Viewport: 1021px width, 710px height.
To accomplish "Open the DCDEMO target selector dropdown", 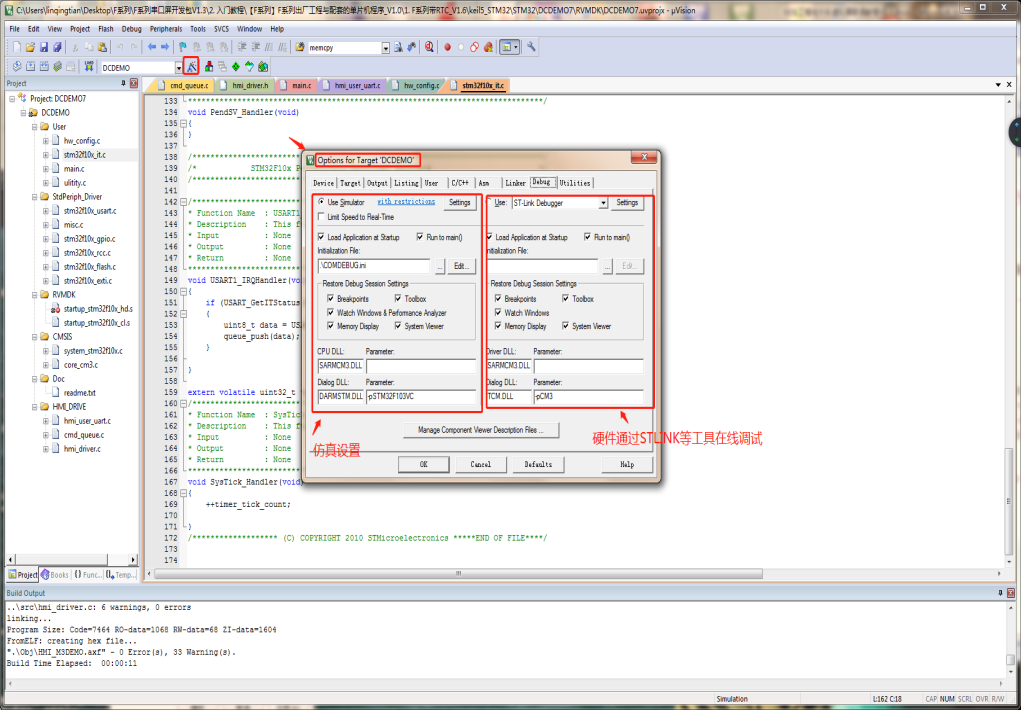I will coord(179,67).
